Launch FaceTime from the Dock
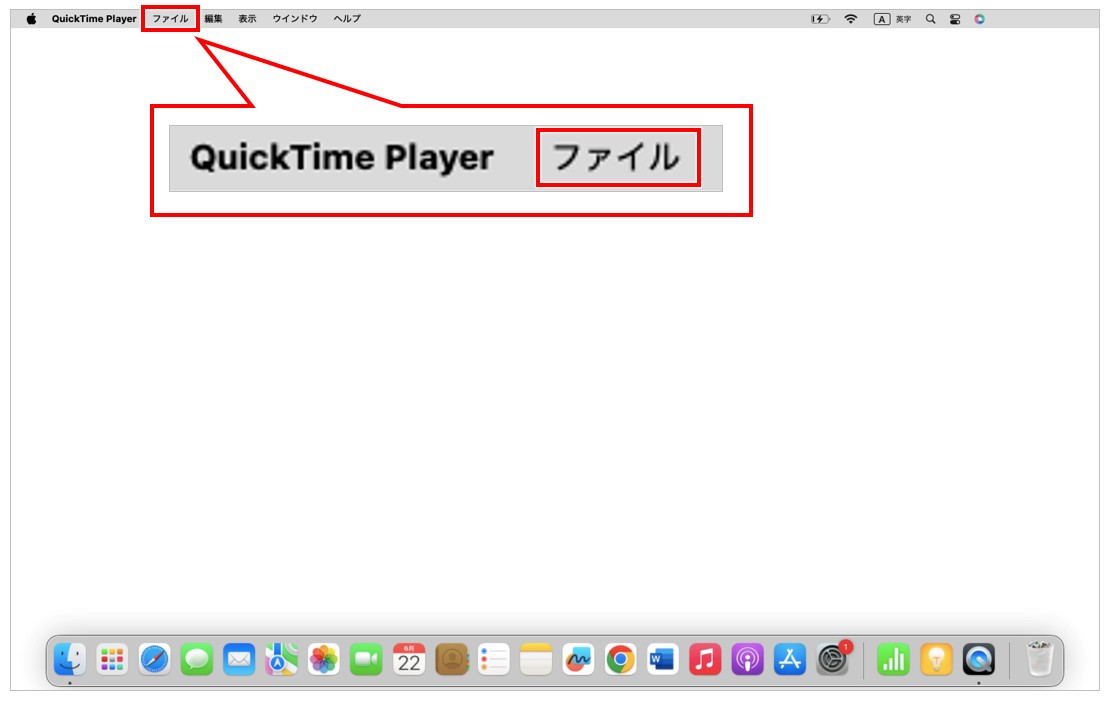1108x701 pixels. pos(366,659)
